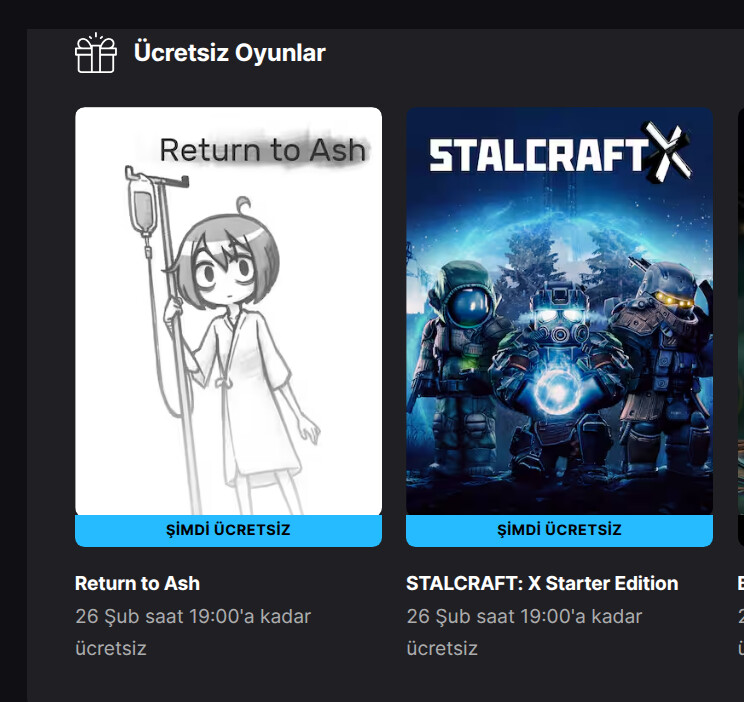Select the Return to Ash game title

point(138,583)
